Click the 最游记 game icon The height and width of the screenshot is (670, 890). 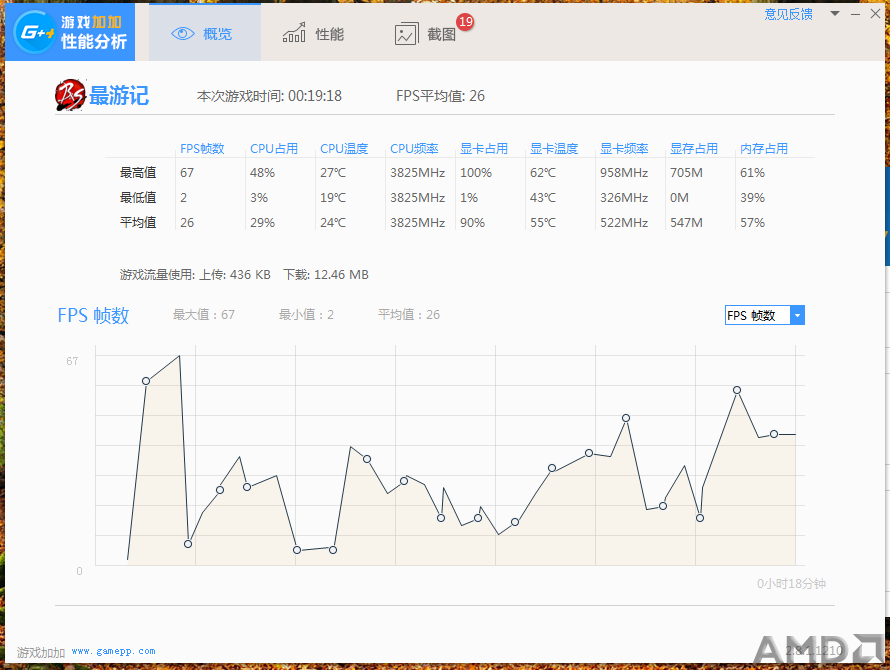[70, 95]
